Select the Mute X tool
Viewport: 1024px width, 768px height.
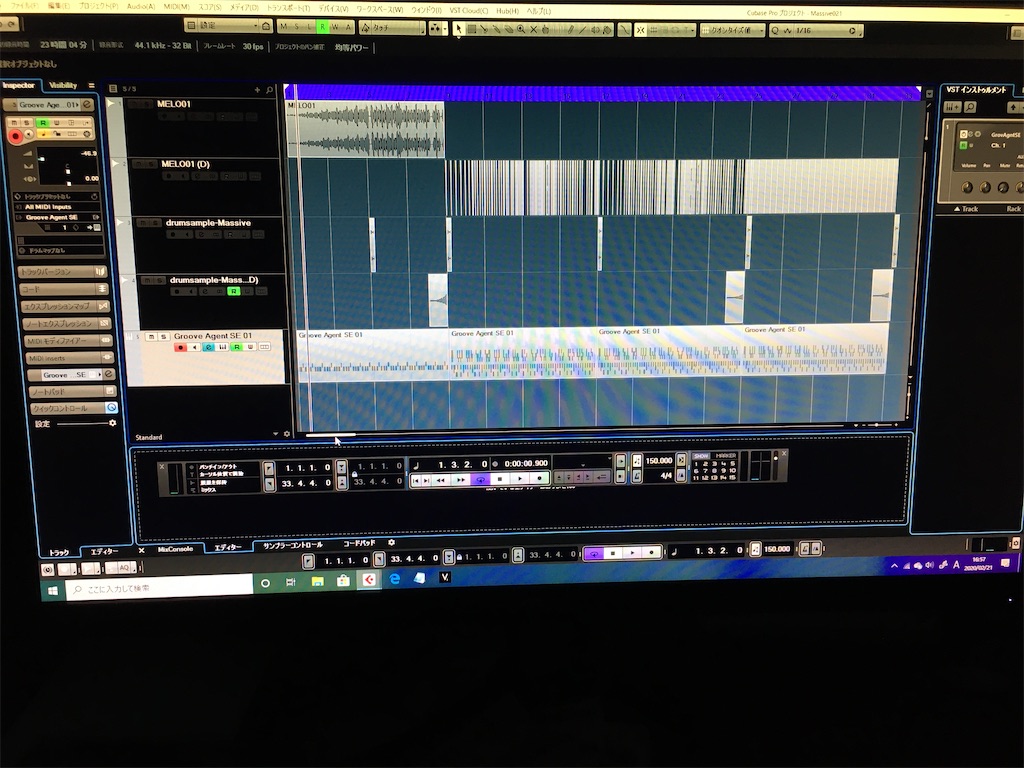pos(534,29)
